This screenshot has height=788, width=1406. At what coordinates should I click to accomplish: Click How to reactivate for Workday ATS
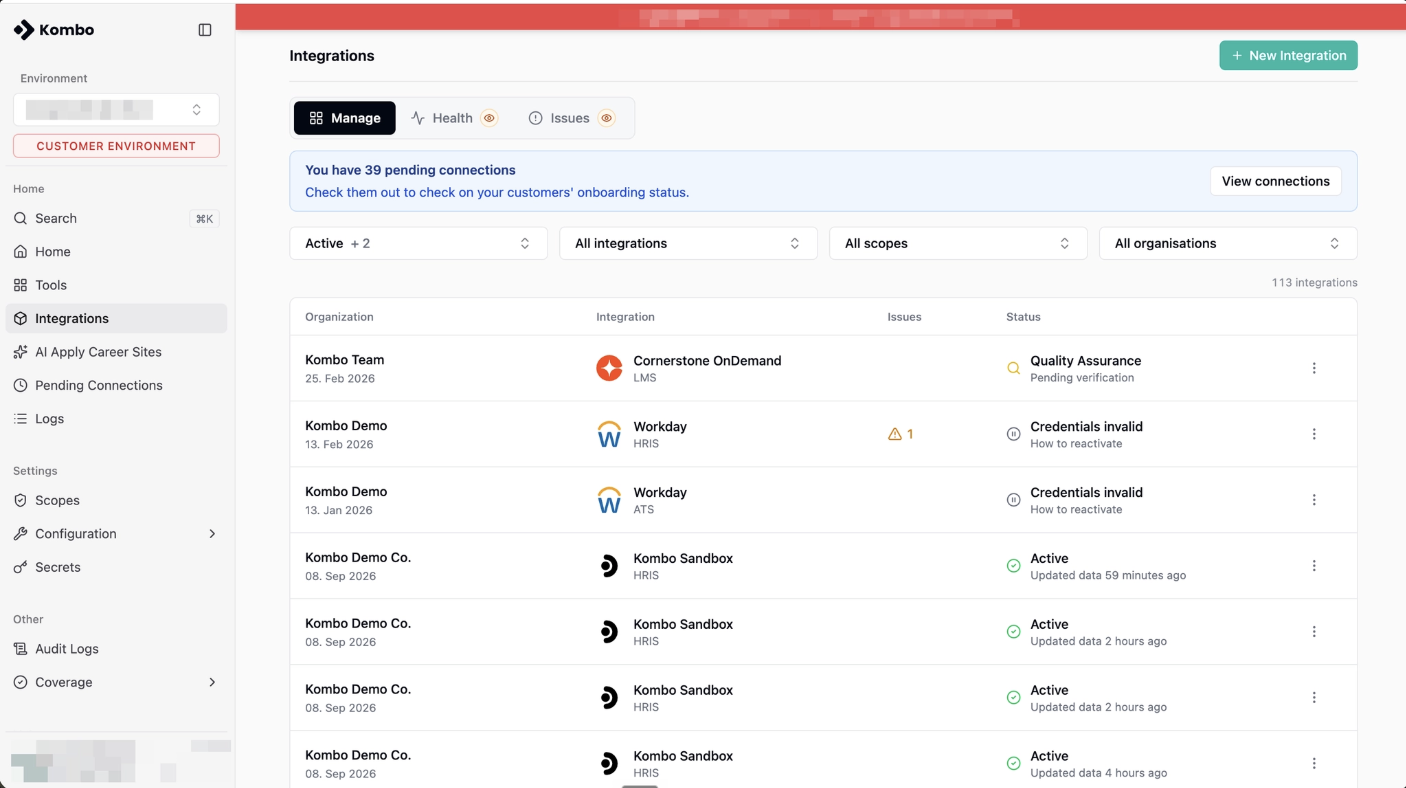(x=1076, y=510)
